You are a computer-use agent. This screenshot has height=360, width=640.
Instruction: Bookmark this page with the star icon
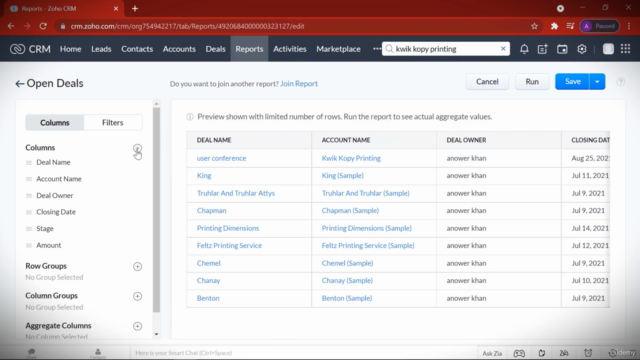pyautogui.click(x=534, y=26)
